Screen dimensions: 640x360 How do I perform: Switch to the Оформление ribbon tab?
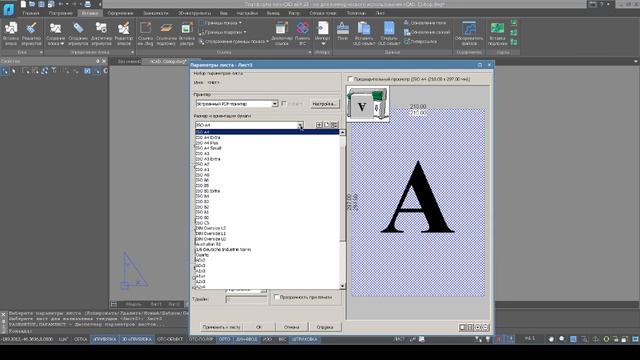pos(120,13)
